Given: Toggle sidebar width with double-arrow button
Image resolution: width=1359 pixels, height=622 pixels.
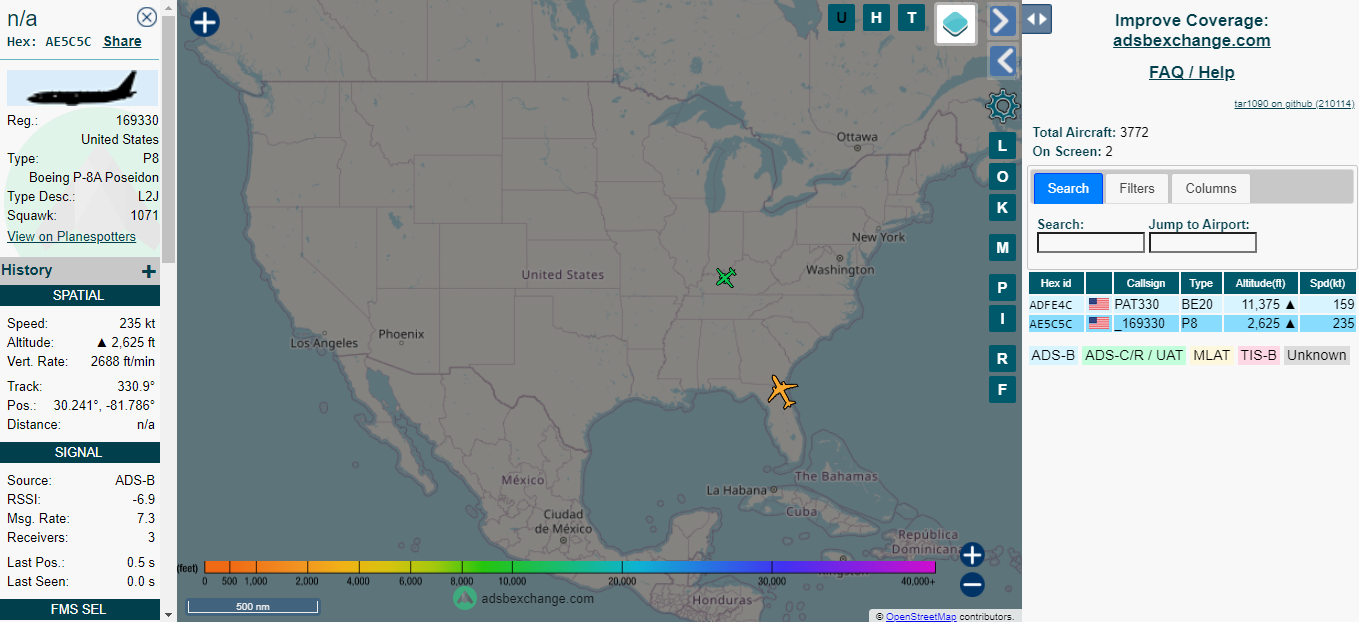Looking at the screenshot, I should point(1037,18).
